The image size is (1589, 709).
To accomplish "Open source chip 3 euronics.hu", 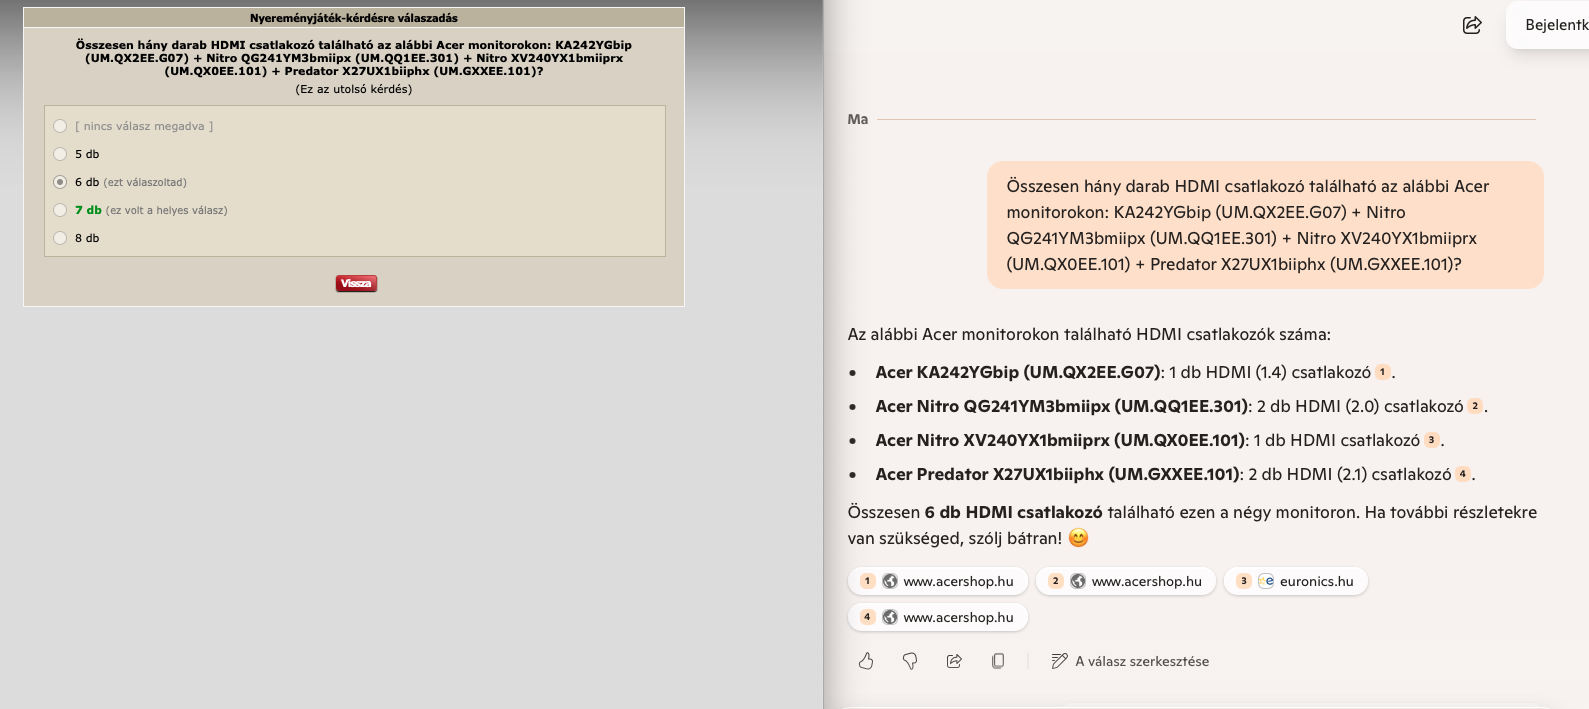I will [1296, 581].
